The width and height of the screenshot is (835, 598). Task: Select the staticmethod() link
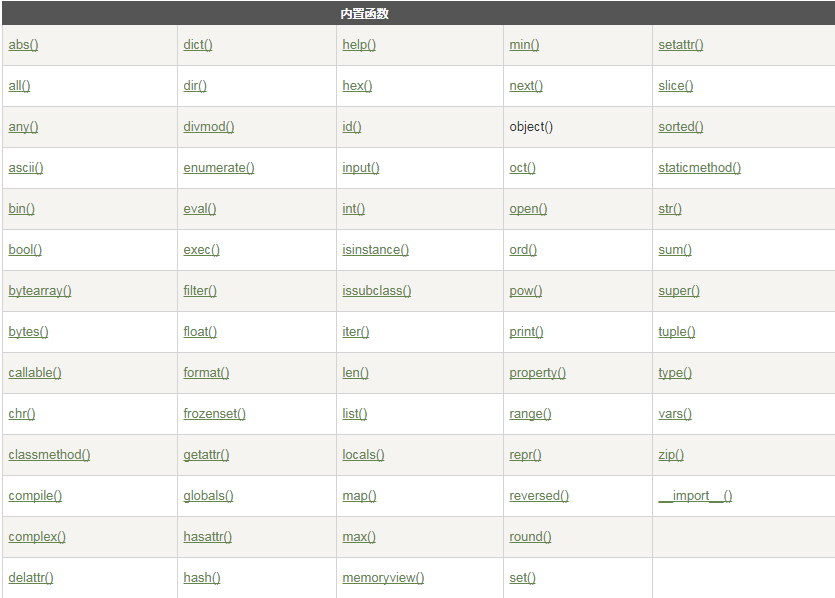(699, 168)
